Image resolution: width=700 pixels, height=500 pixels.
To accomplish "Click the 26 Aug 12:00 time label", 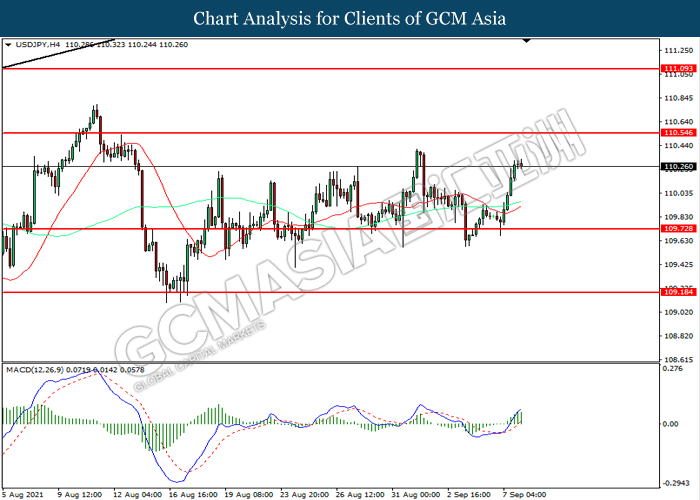I will click(360, 495).
